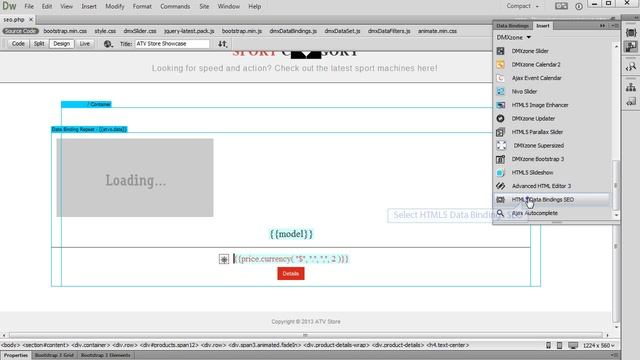Insert an Ajax Event Calendar
This screenshot has height=360, width=640.
click(536, 78)
